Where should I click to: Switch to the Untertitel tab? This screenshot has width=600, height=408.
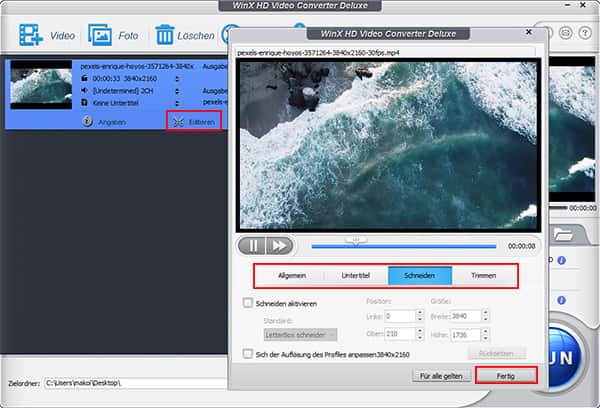(x=356, y=276)
